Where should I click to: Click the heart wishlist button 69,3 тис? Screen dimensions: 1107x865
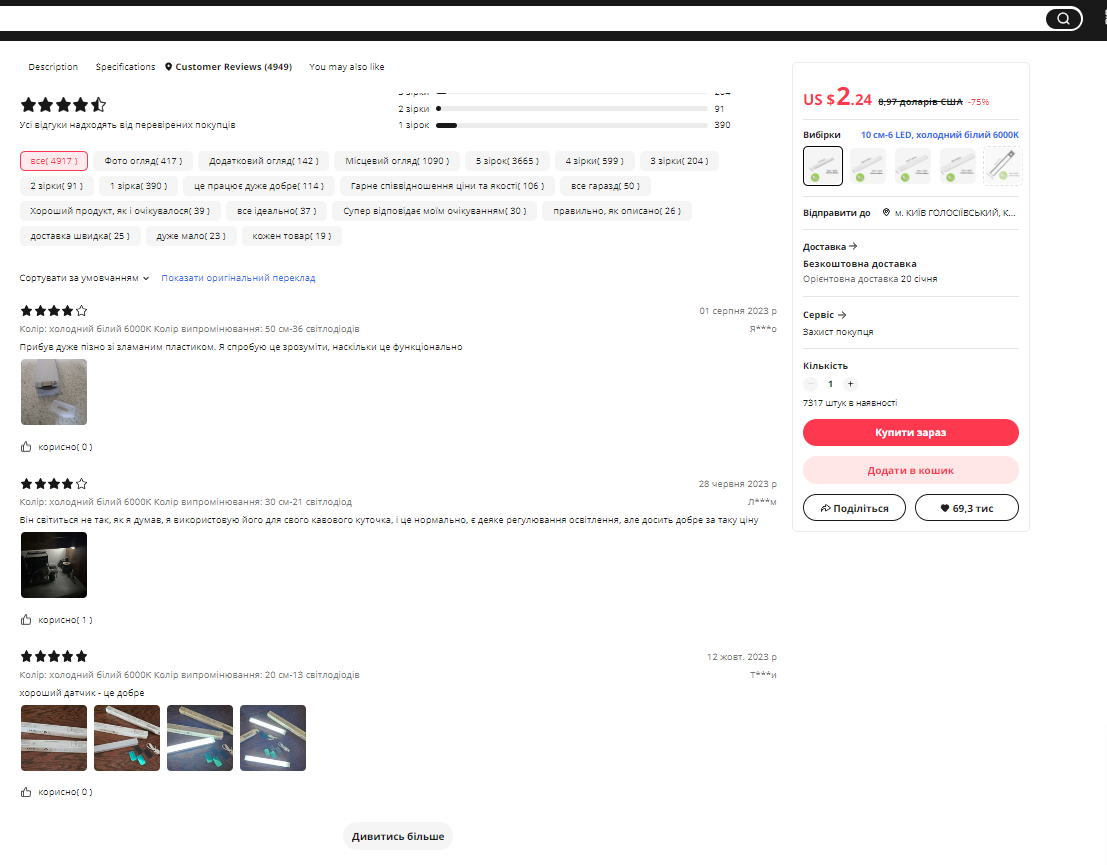pos(966,508)
